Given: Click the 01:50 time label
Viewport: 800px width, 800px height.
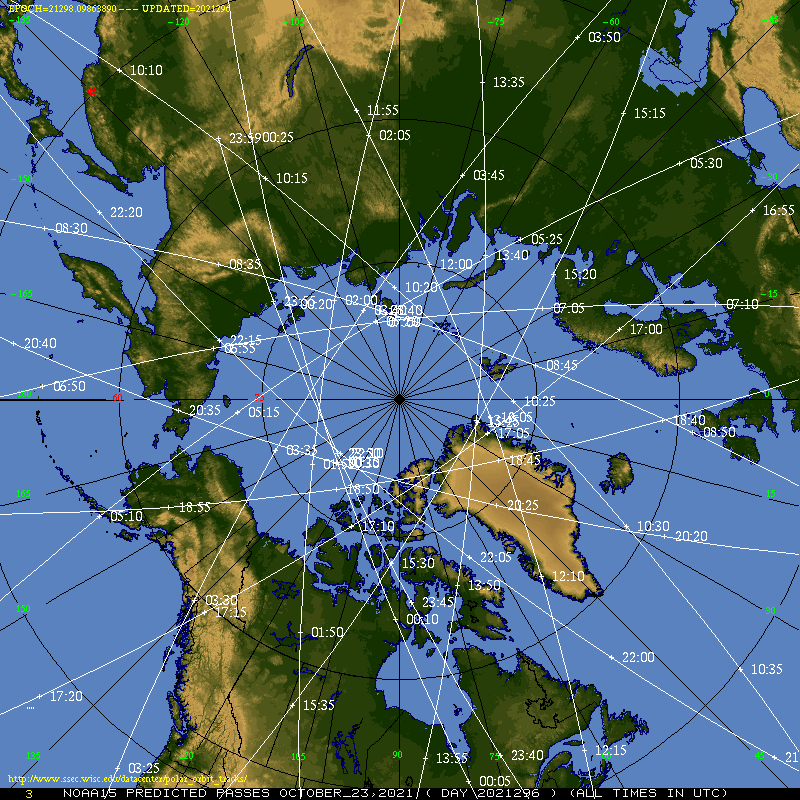Looking at the screenshot, I should pyautogui.click(x=327, y=633).
